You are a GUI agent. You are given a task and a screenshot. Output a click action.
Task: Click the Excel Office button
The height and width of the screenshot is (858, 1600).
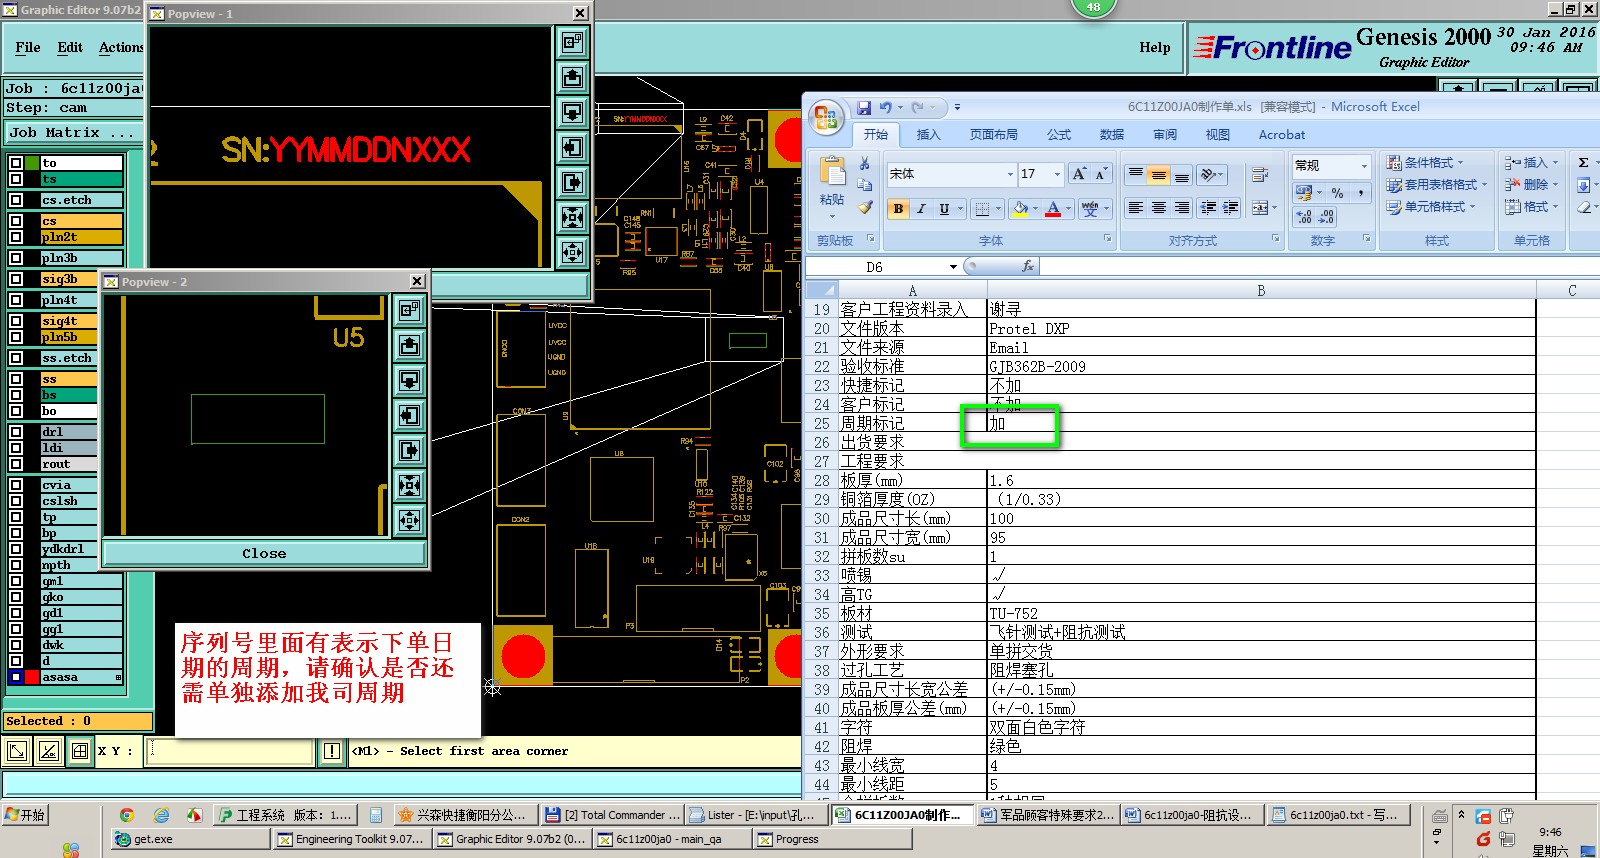(825, 118)
